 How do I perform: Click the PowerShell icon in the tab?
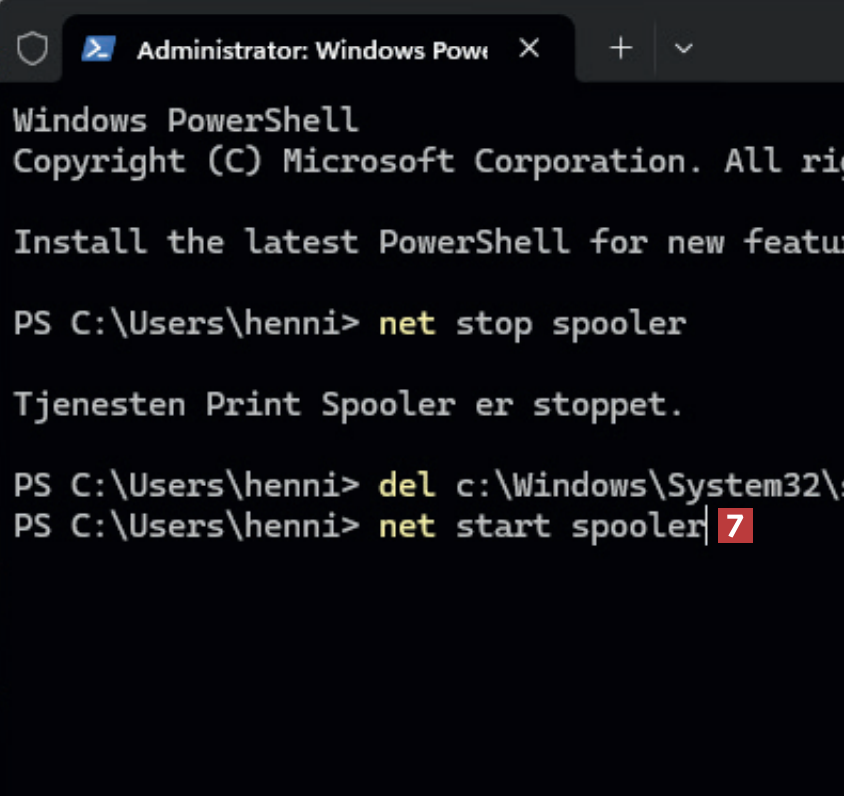tap(97, 48)
